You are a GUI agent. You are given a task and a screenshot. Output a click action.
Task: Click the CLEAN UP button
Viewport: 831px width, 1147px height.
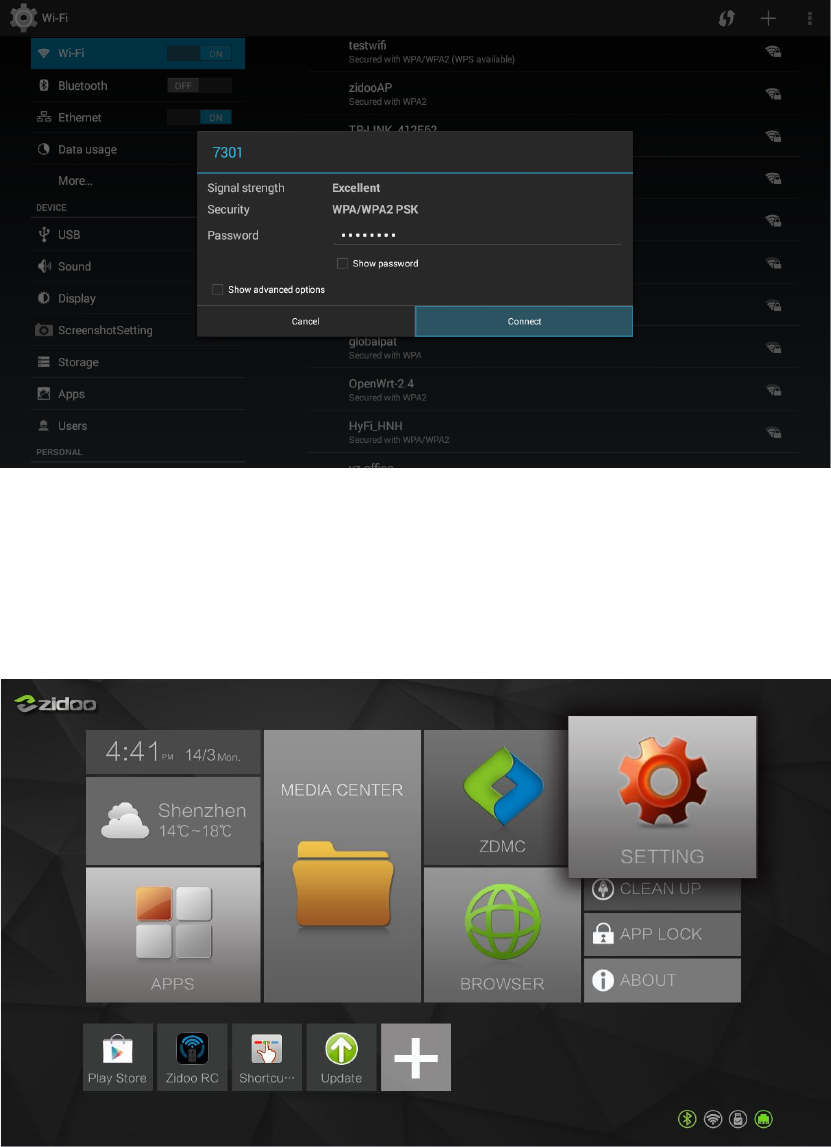coord(662,890)
